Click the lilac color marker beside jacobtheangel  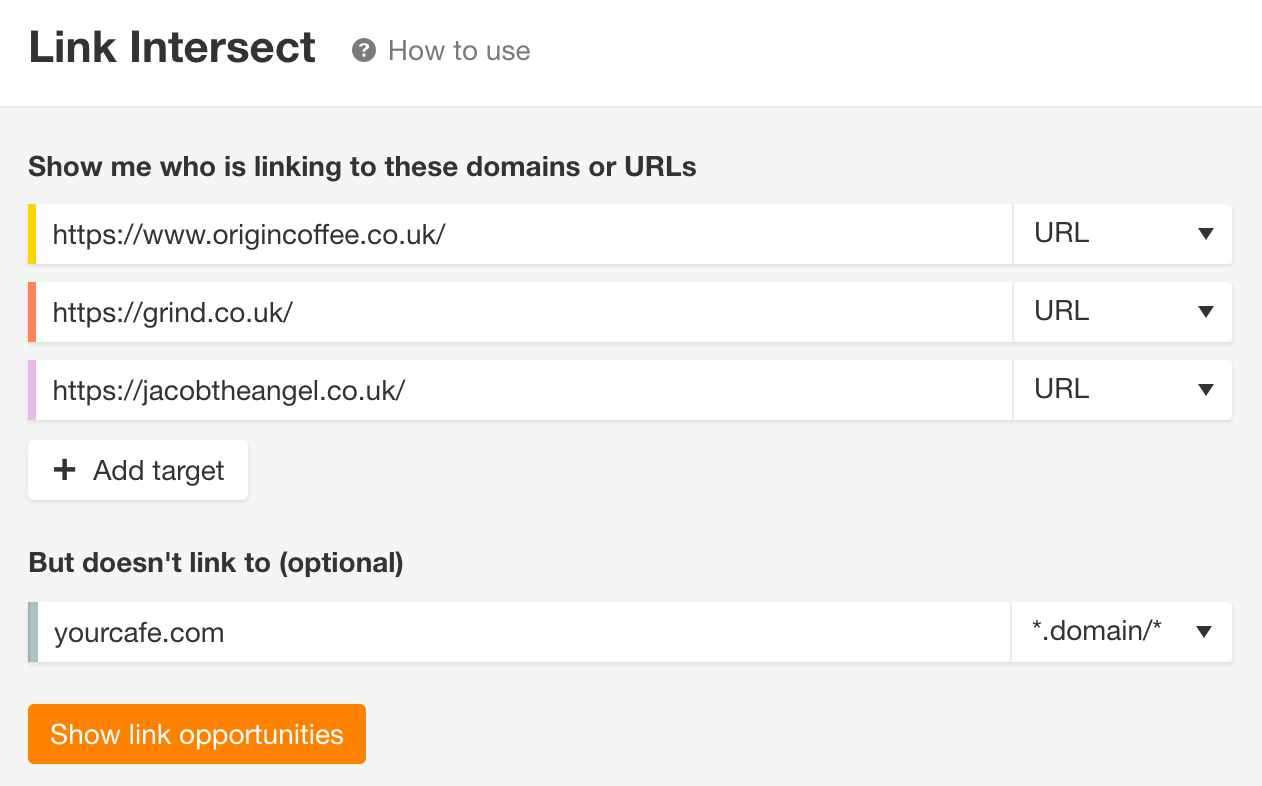(x=32, y=390)
